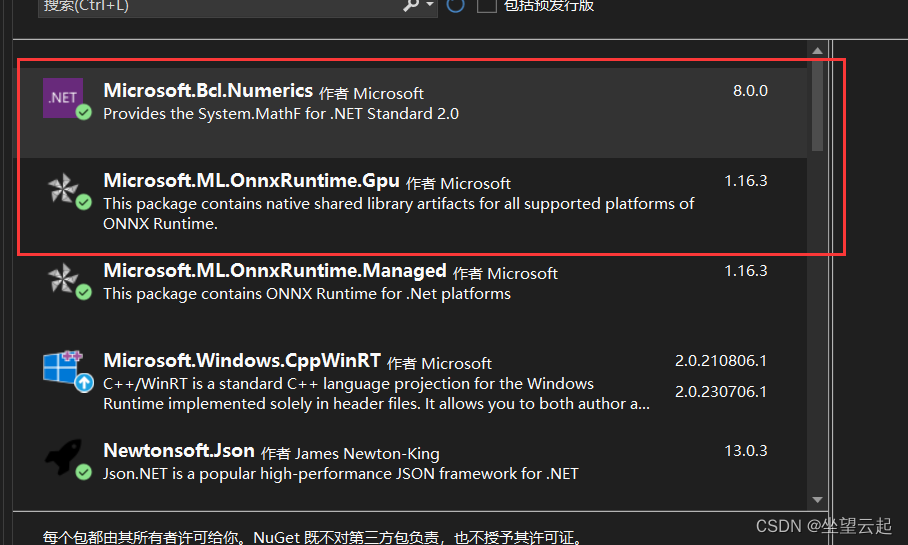Click version 1.16.3 of OnnxRuntime.Managed
Viewport: 908px width, 545px height.
coord(746,271)
